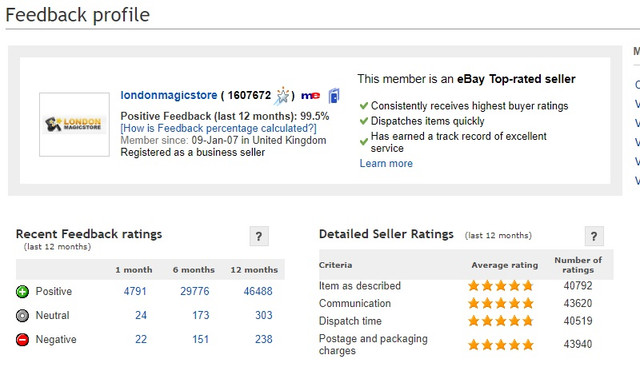View 29776 positive ratings for 6 months

195,291
